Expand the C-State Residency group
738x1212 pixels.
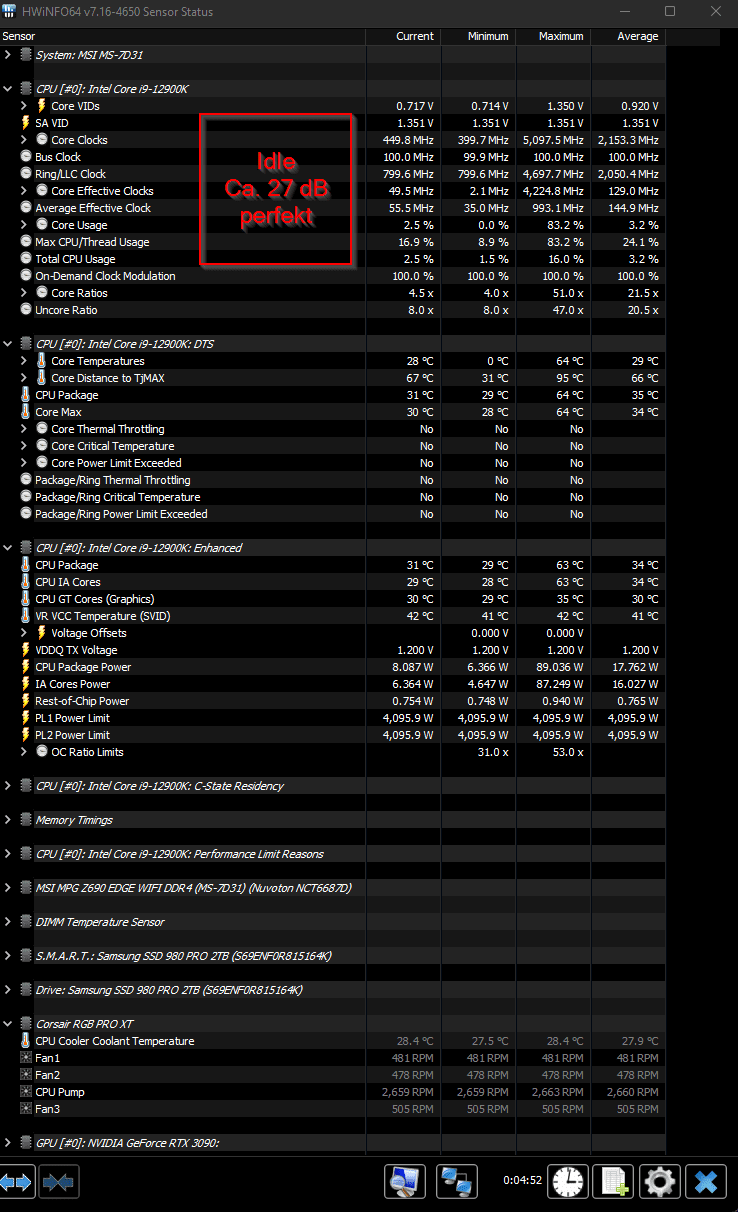(8, 786)
